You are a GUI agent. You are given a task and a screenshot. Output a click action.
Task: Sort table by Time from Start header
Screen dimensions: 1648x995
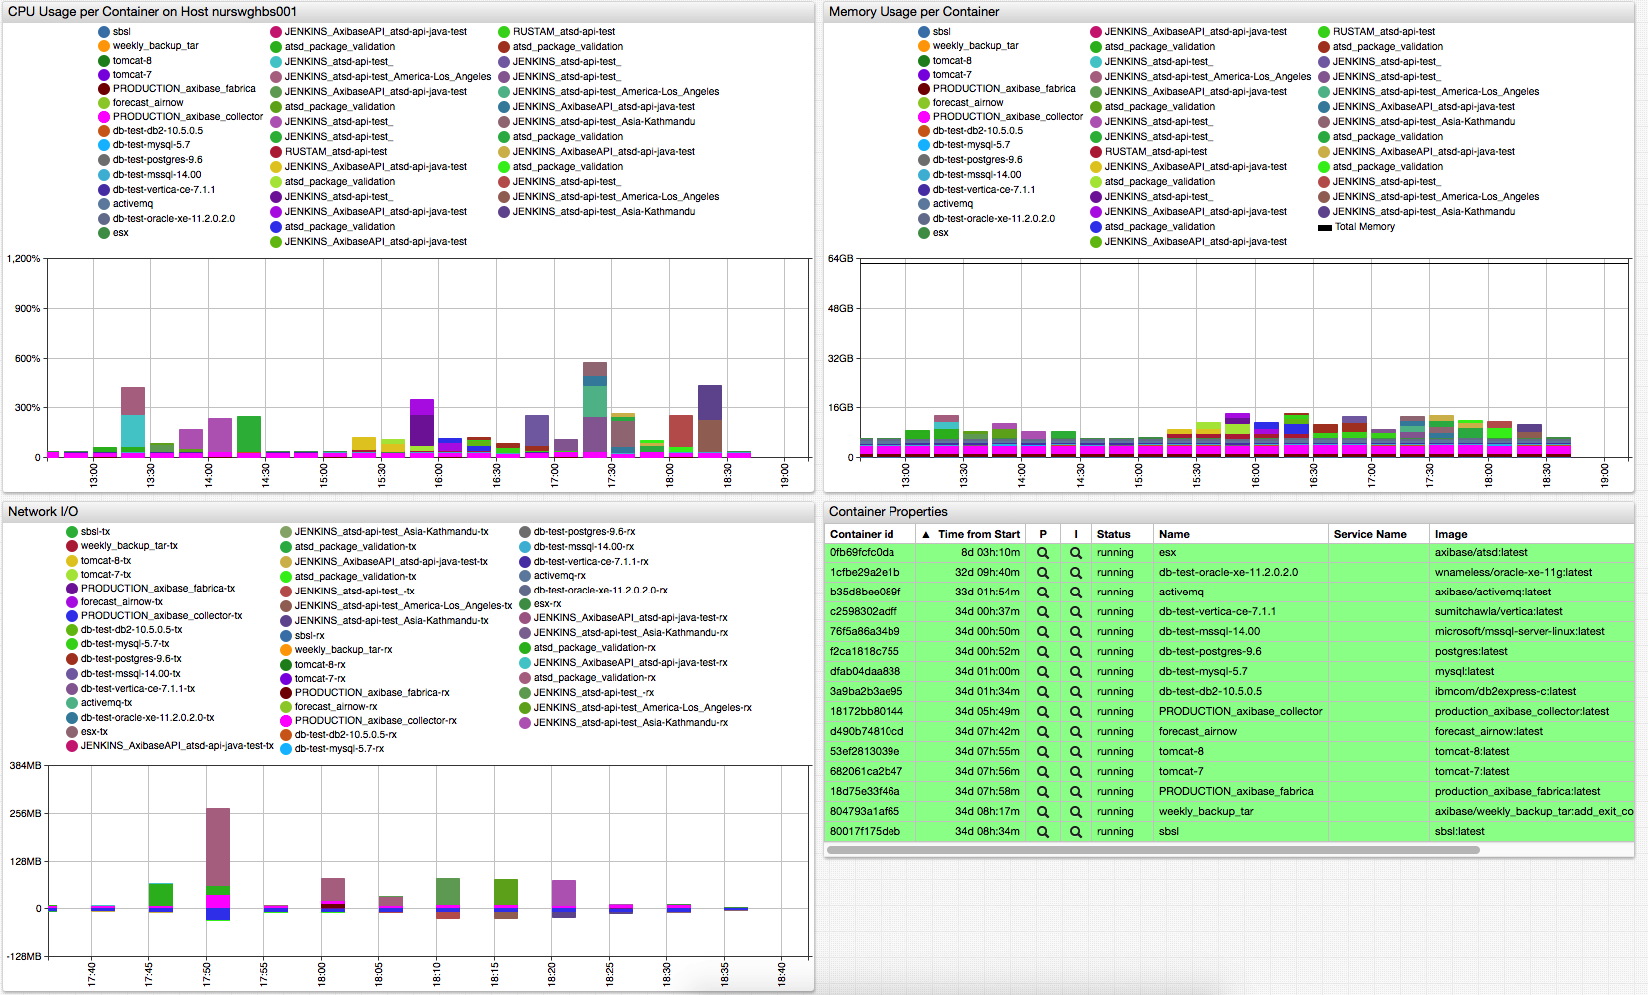(979, 534)
